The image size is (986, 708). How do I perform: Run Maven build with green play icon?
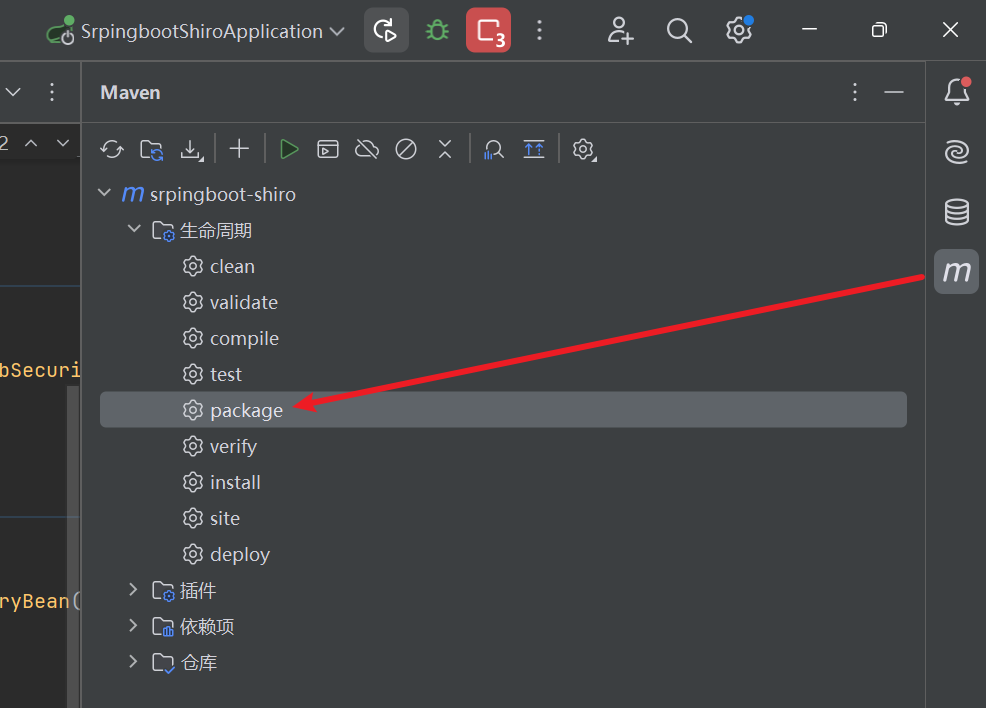pos(289,150)
